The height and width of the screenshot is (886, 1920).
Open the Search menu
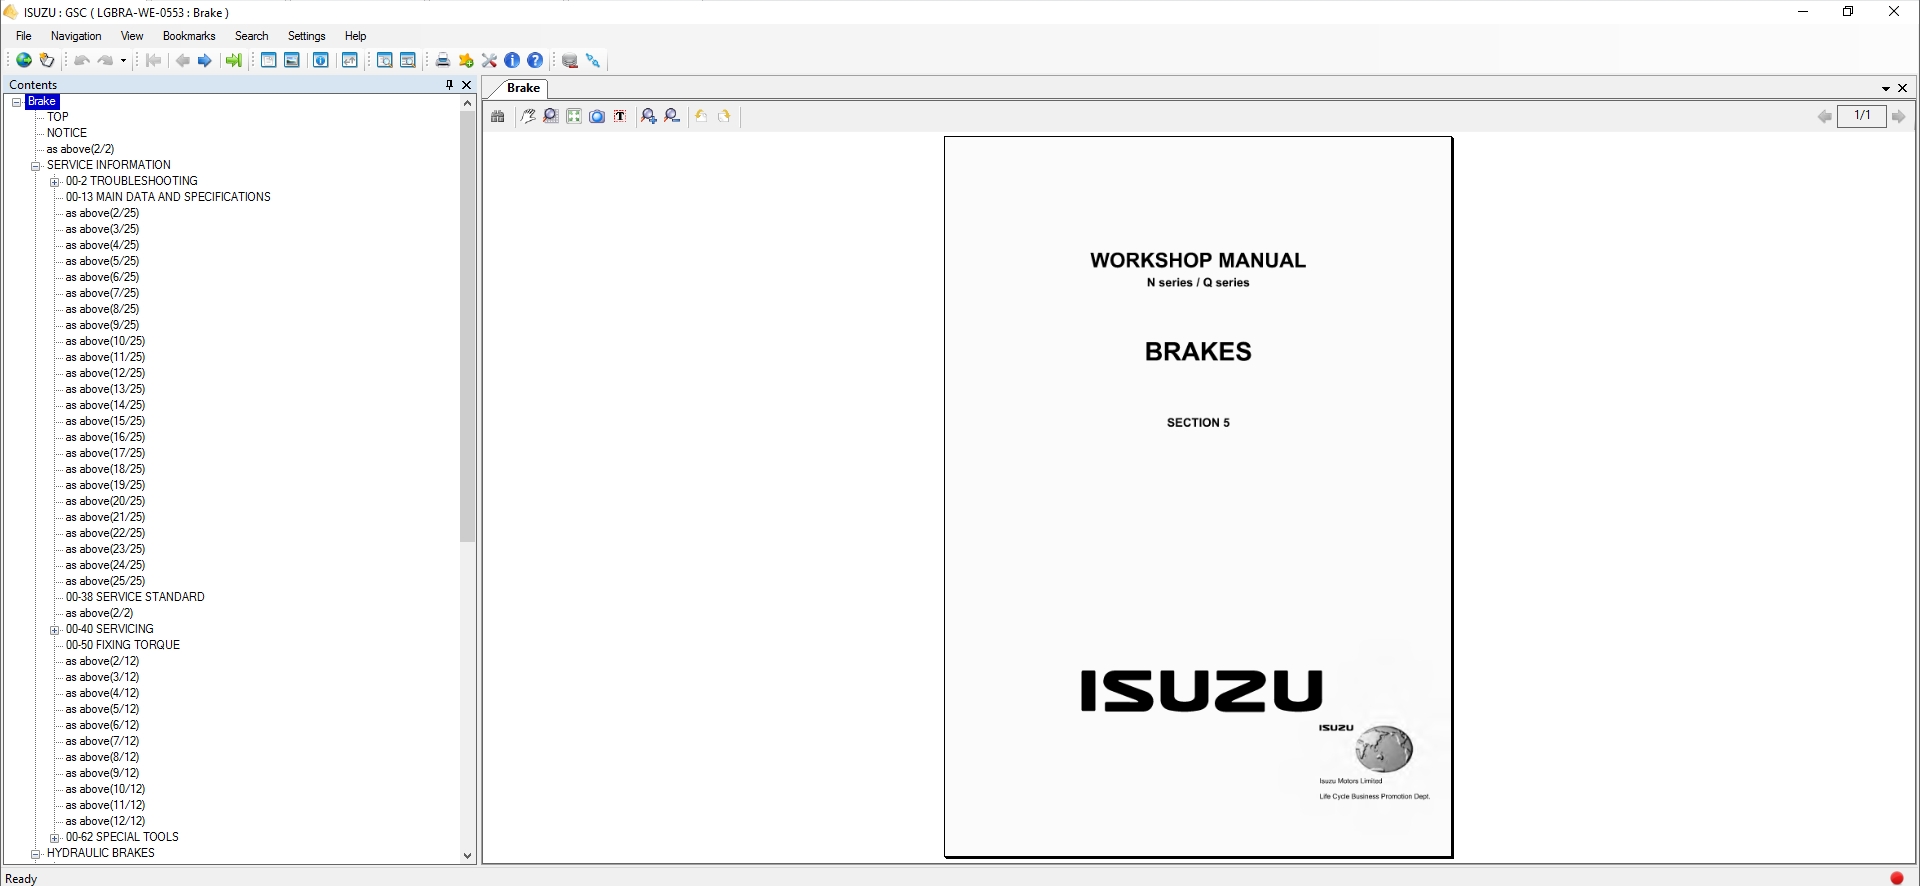(252, 36)
